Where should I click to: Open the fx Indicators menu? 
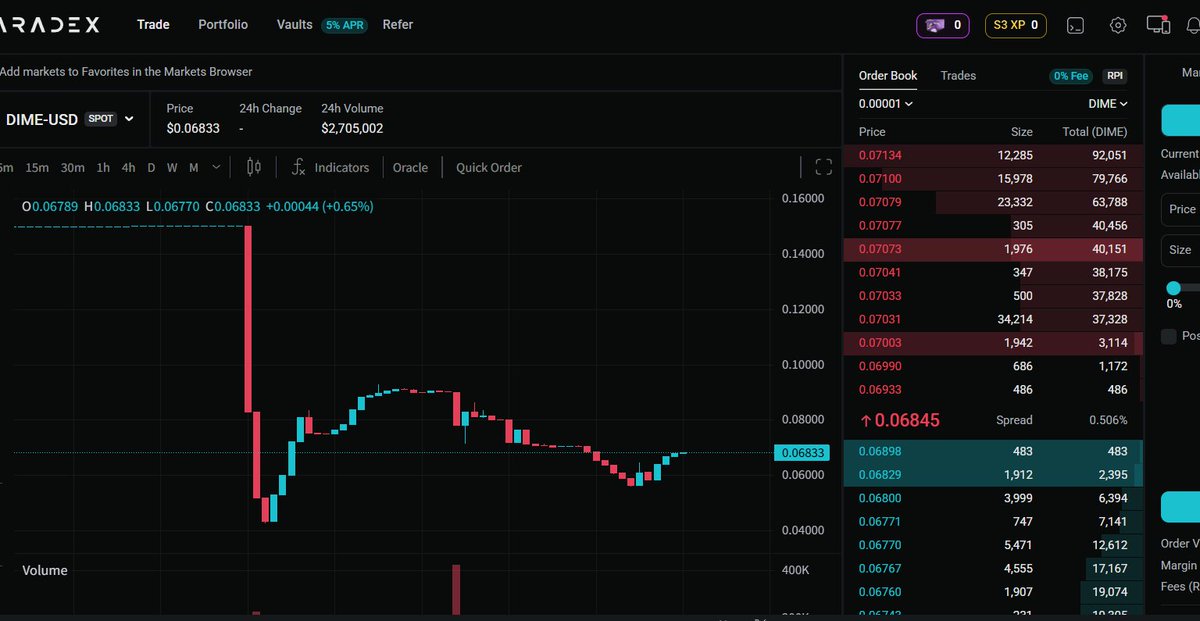(x=330, y=167)
